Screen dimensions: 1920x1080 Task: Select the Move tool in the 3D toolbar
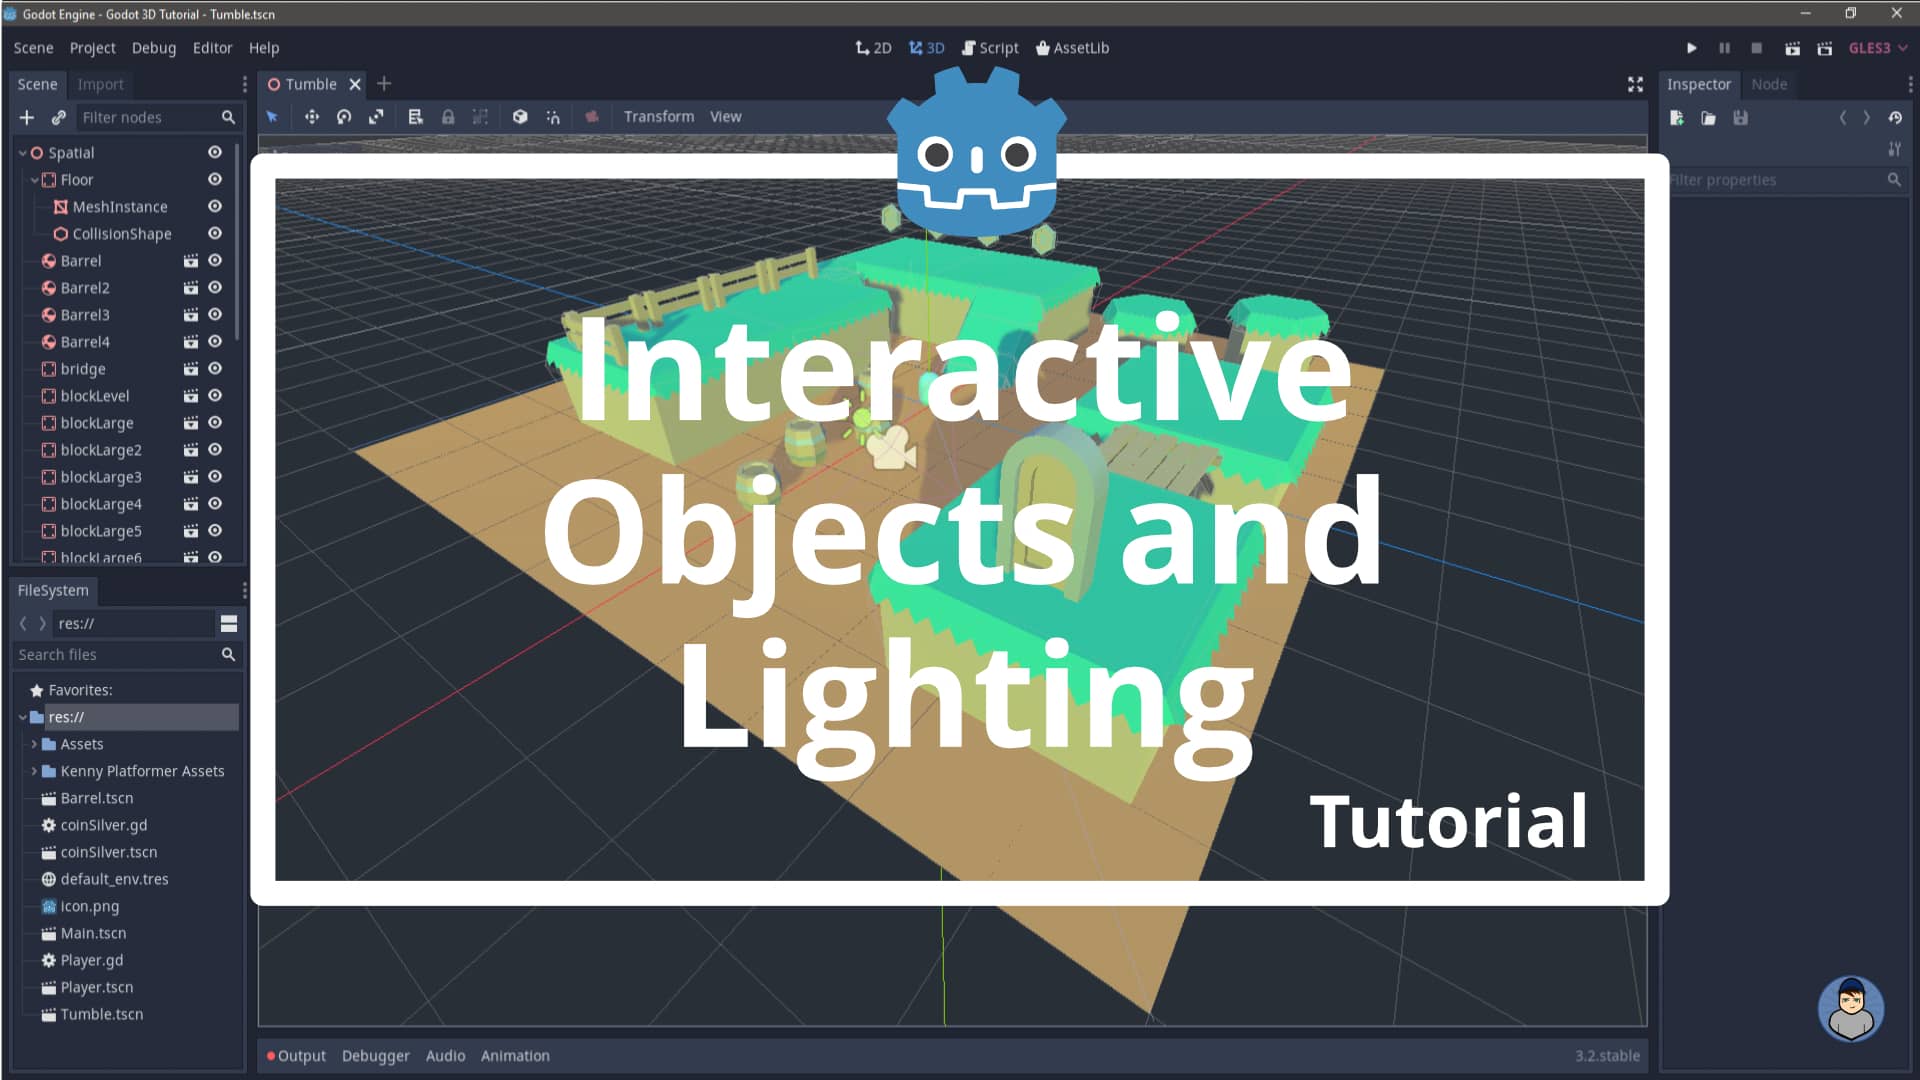[312, 117]
